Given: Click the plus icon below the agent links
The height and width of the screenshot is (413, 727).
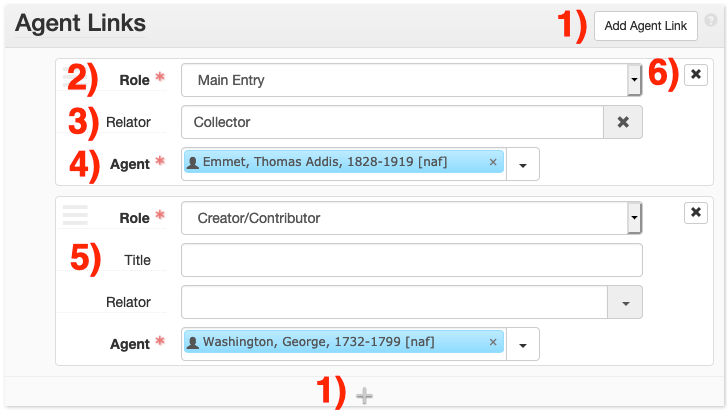Looking at the screenshot, I should click(x=365, y=397).
